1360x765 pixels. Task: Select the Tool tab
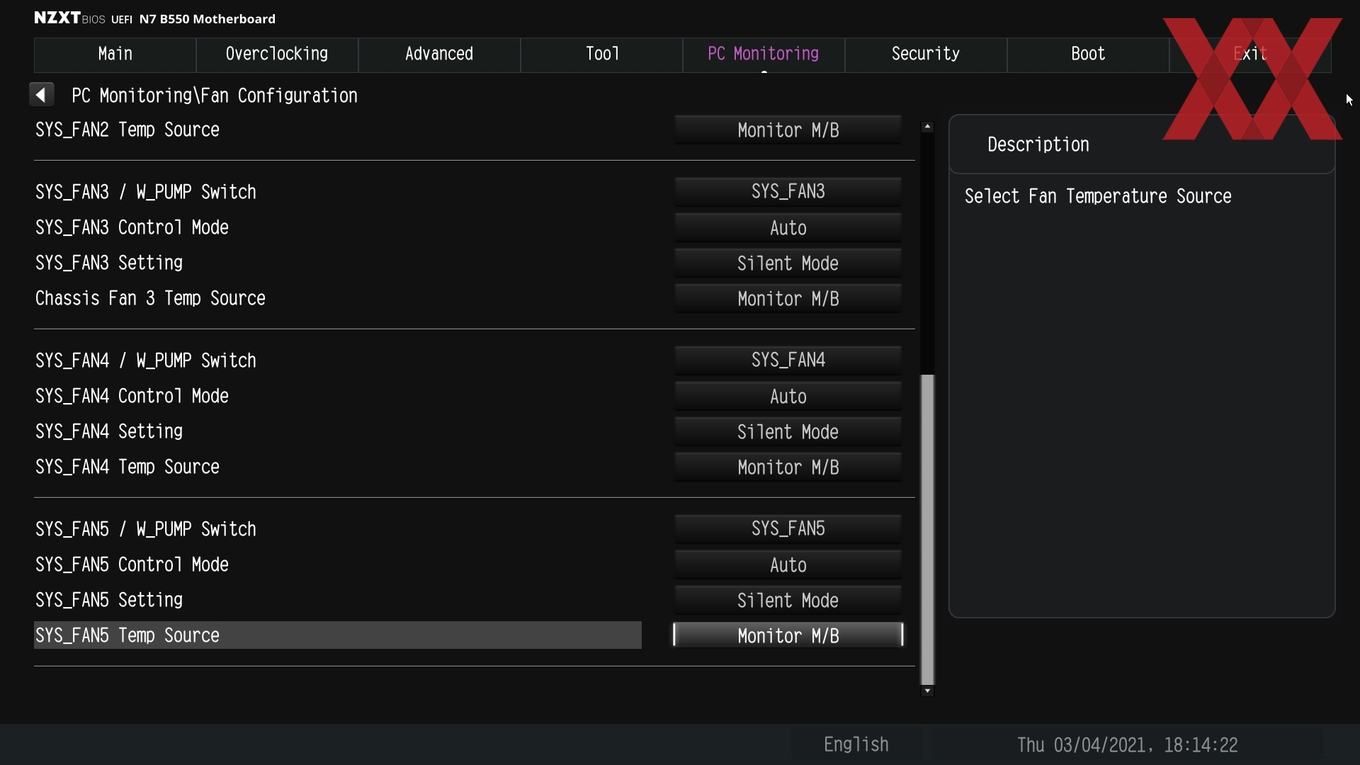click(x=602, y=54)
